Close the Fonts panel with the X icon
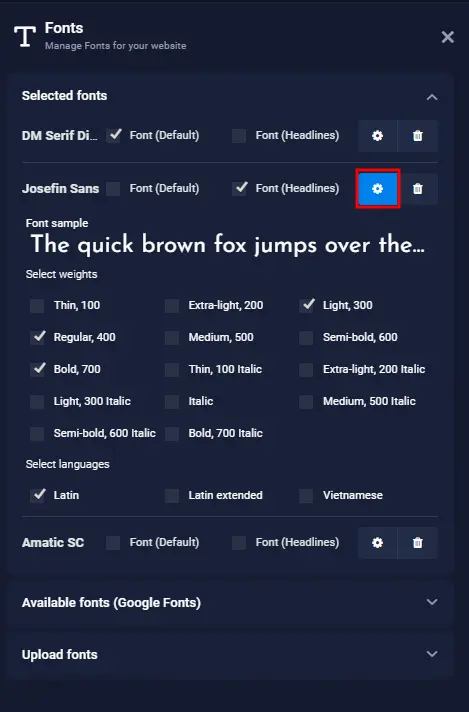The image size is (469, 712). coord(448,37)
